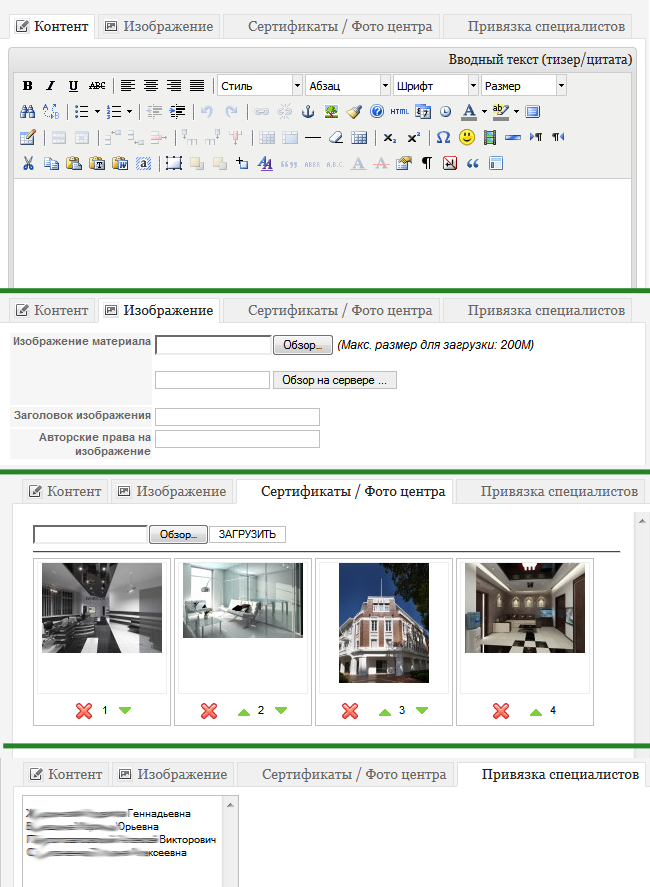
Task: Insert blockquote with the quote marks icon
Action: 472,163
